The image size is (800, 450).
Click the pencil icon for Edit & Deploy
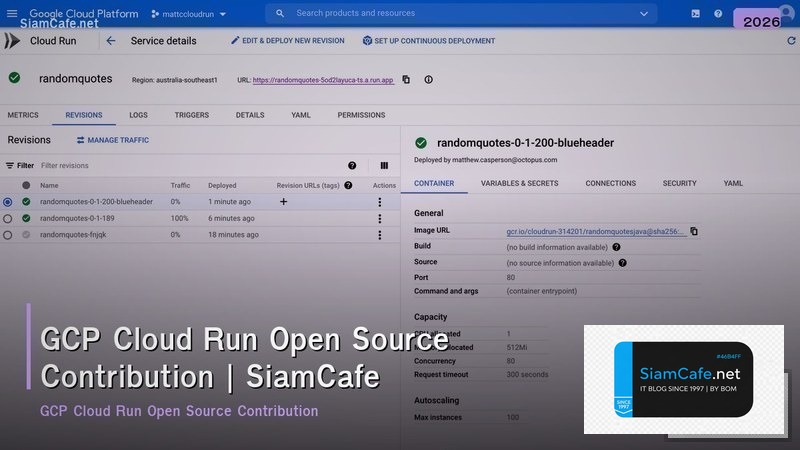(x=235, y=40)
